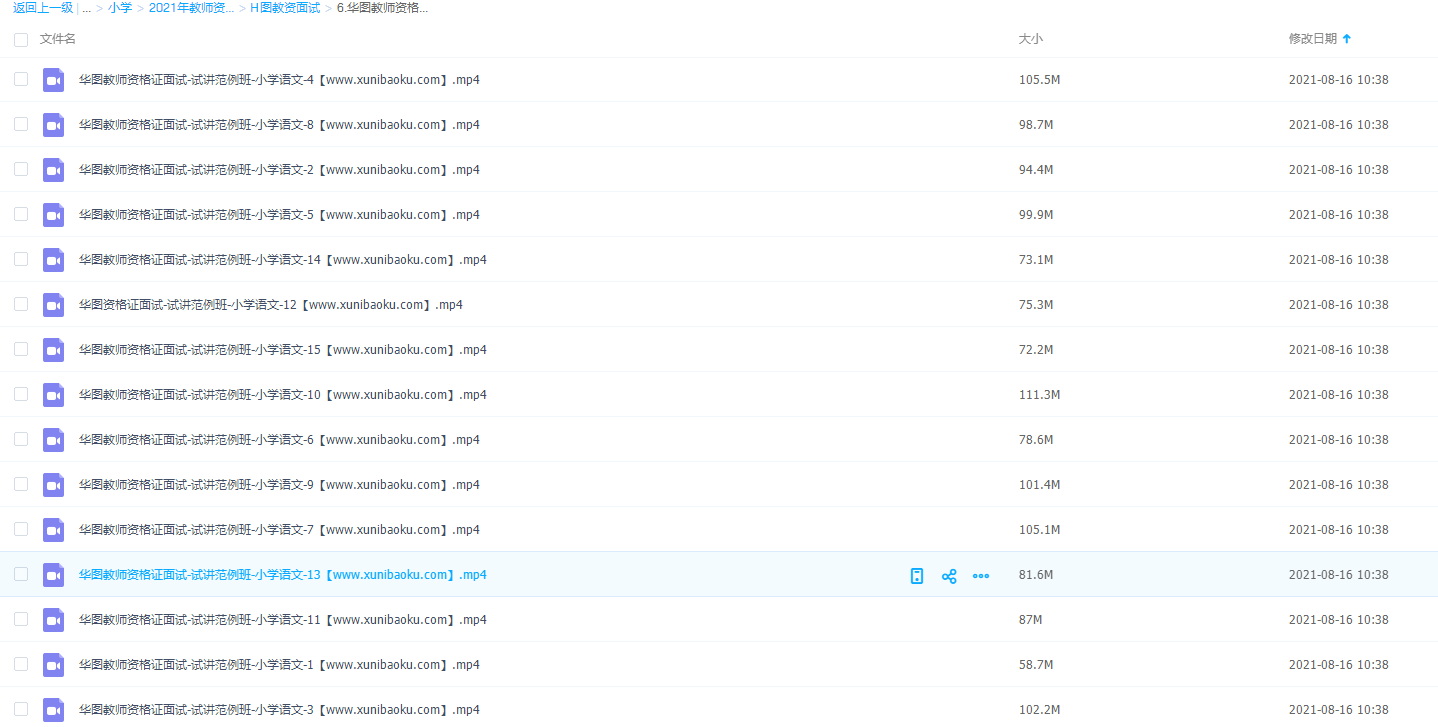Go to 小学 folder in breadcrumb
Viewport: 1438px width, 727px height.
120,8
